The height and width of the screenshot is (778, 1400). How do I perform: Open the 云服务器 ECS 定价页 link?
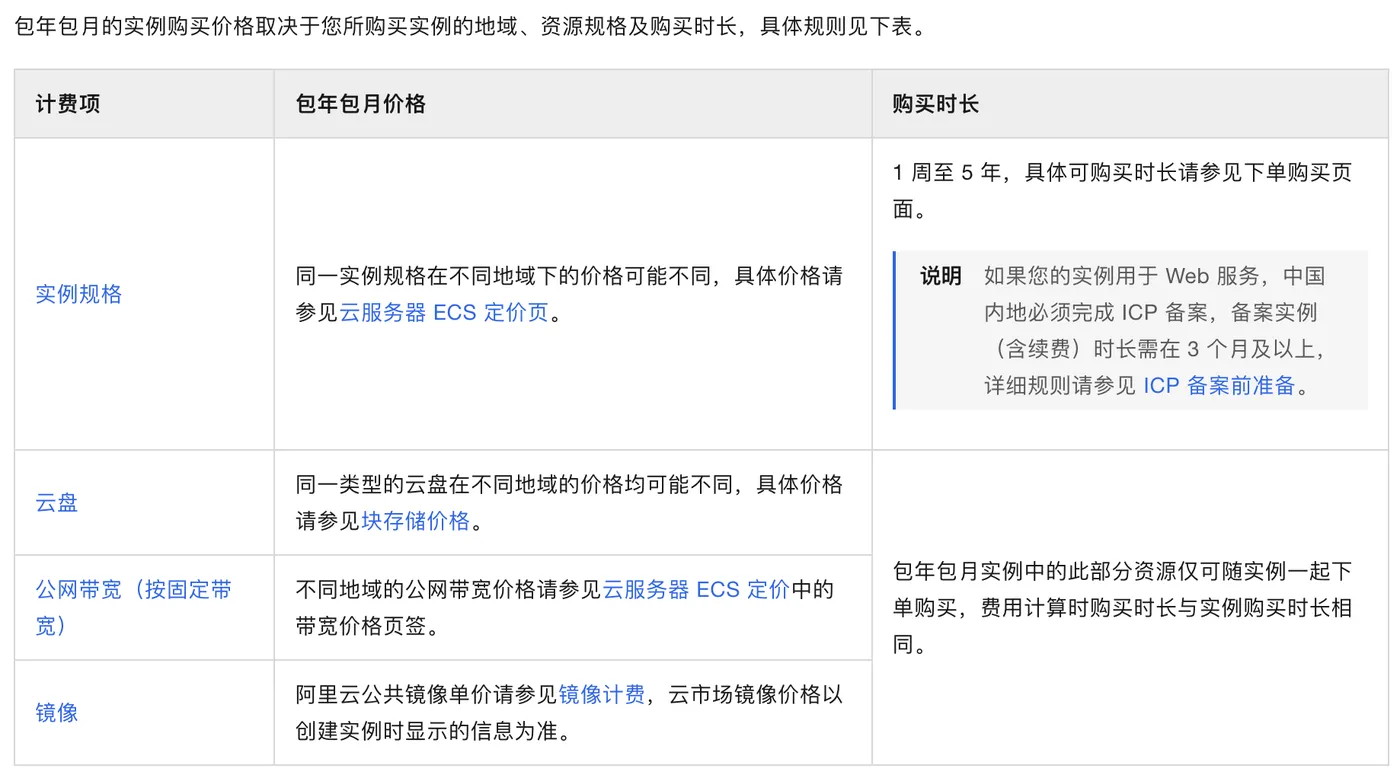pyautogui.click(x=443, y=312)
